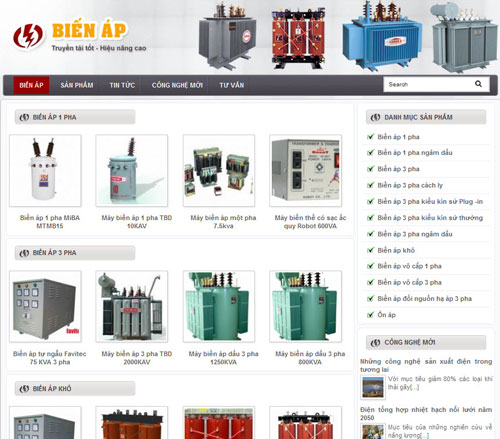Open Máy biến áp 3 pha TBD 2000KAV image
Viewport: 500px width, 439px height.
pos(132,306)
